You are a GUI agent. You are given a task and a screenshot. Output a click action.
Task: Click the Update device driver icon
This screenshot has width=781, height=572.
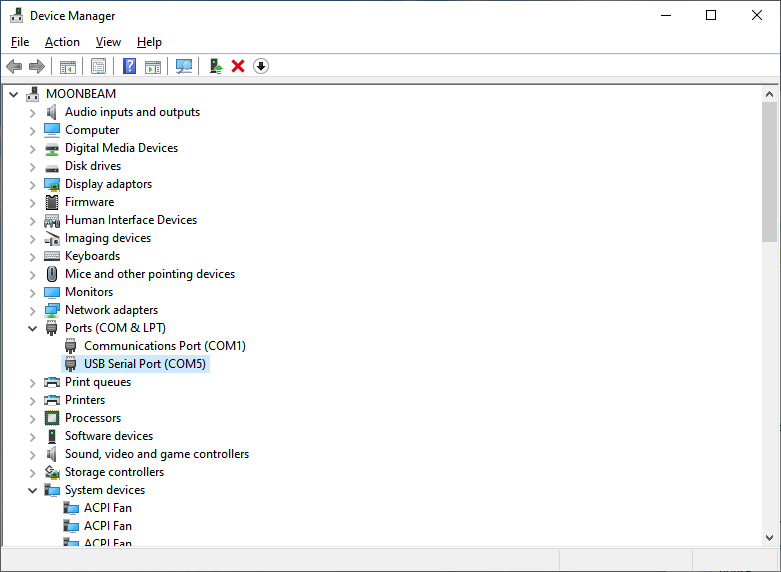[215, 66]
